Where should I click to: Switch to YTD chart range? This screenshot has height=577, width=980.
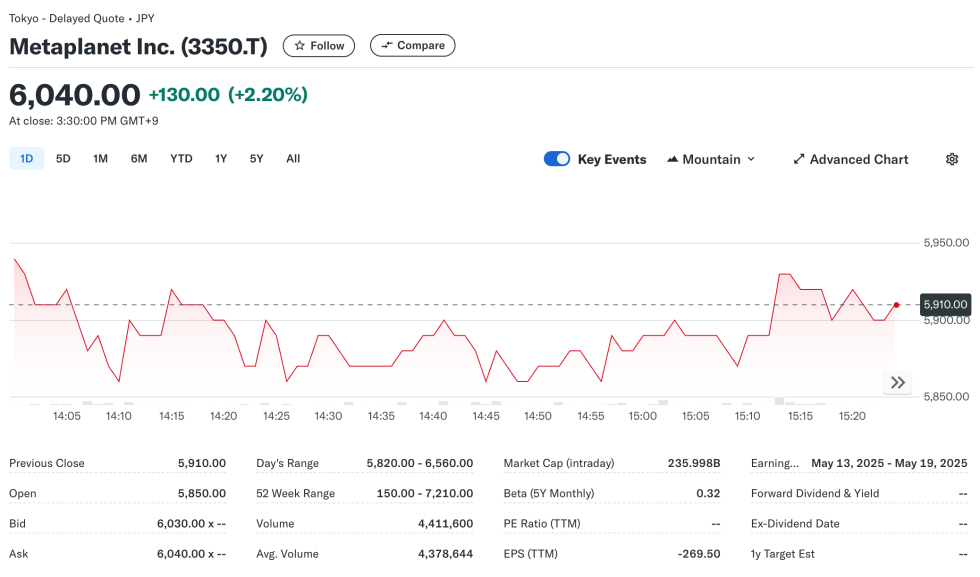coord(181,159)
